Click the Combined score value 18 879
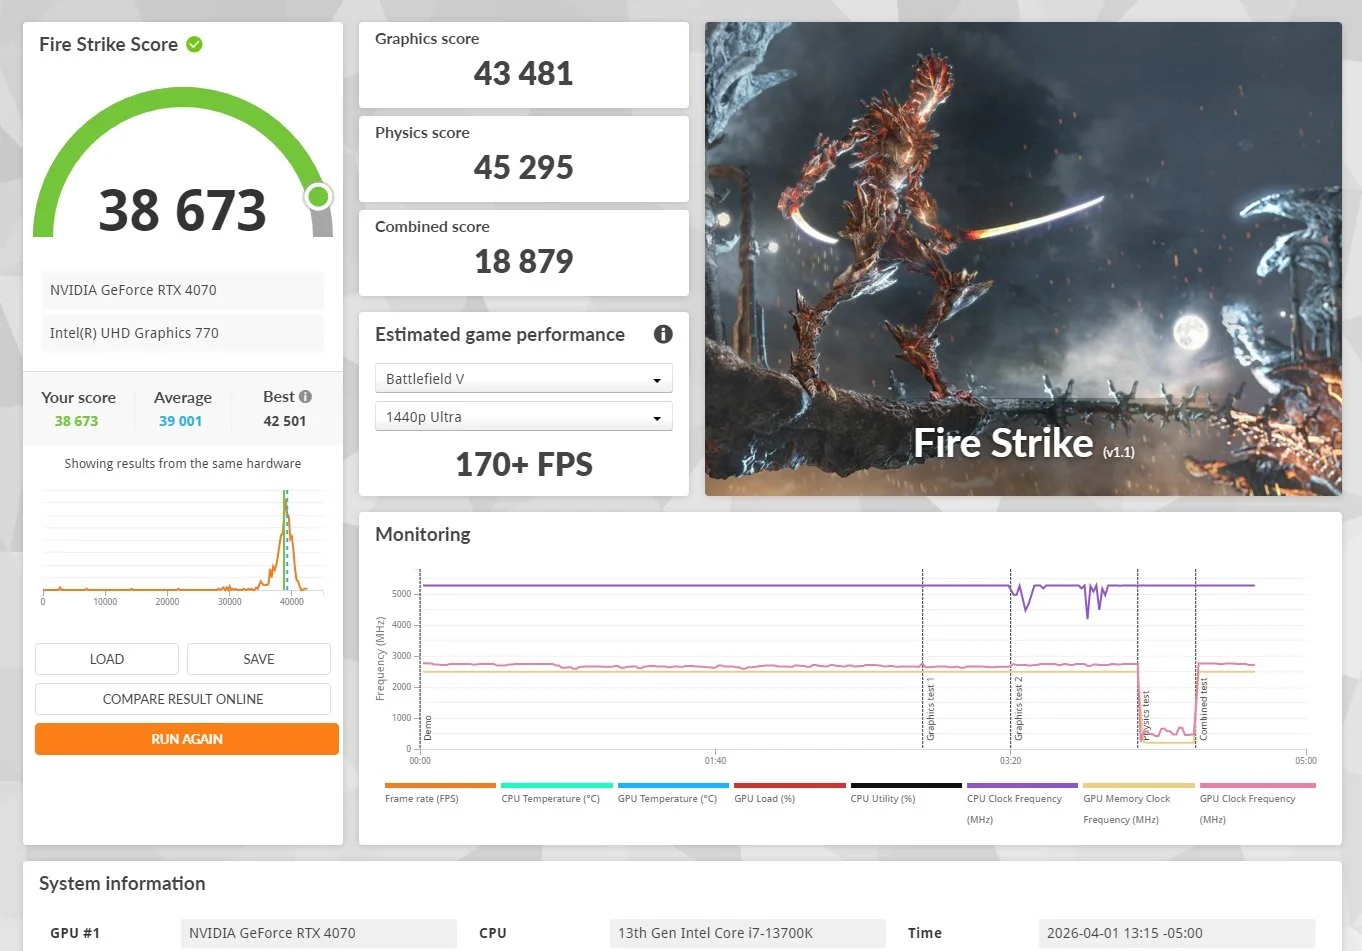The image size is (1362, 951). coord(524,261)
